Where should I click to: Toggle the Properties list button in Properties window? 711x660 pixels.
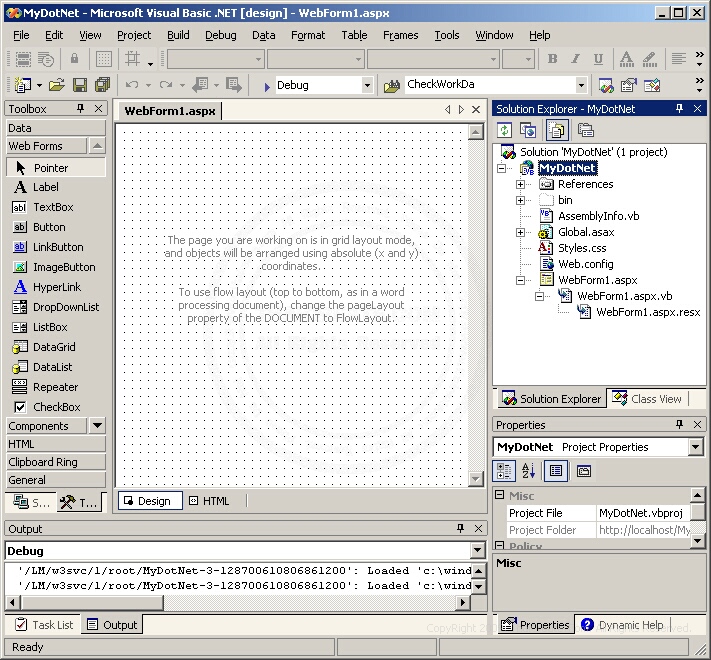coord(556,471)
